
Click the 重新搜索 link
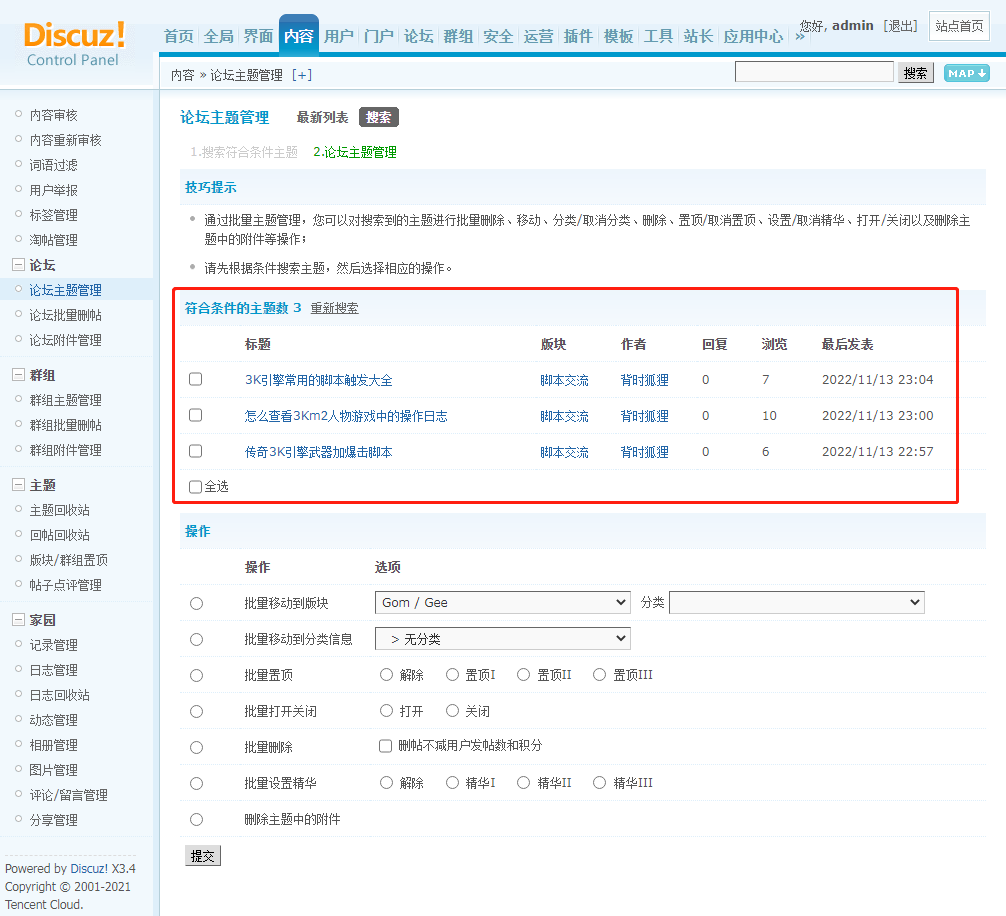(334, 308)
